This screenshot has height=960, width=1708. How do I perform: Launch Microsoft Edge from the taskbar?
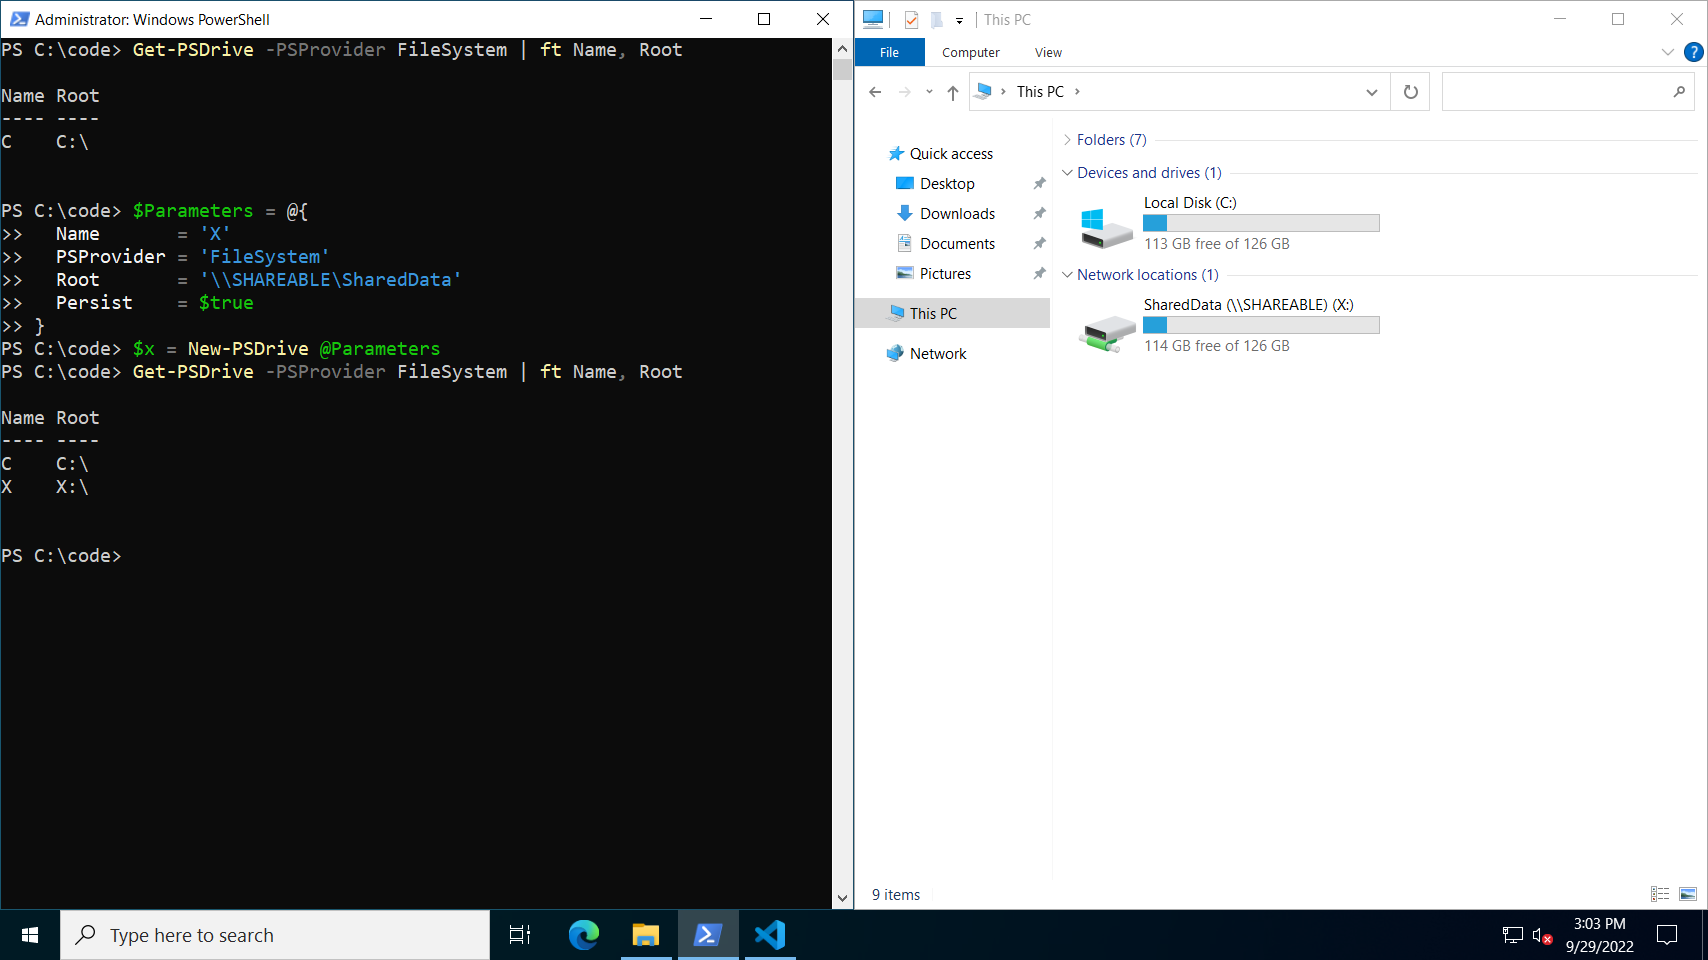(x=583, y=934)
